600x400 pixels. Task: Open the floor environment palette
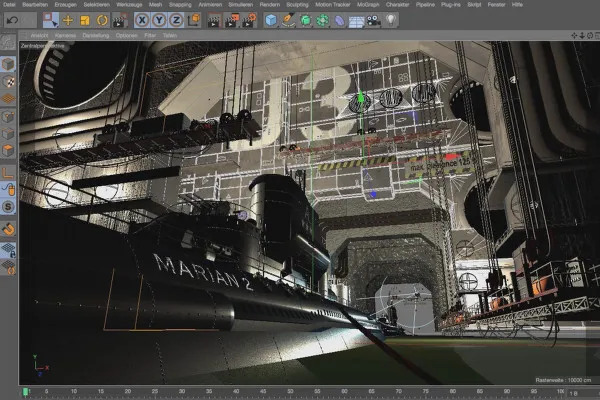pos(356,21)
